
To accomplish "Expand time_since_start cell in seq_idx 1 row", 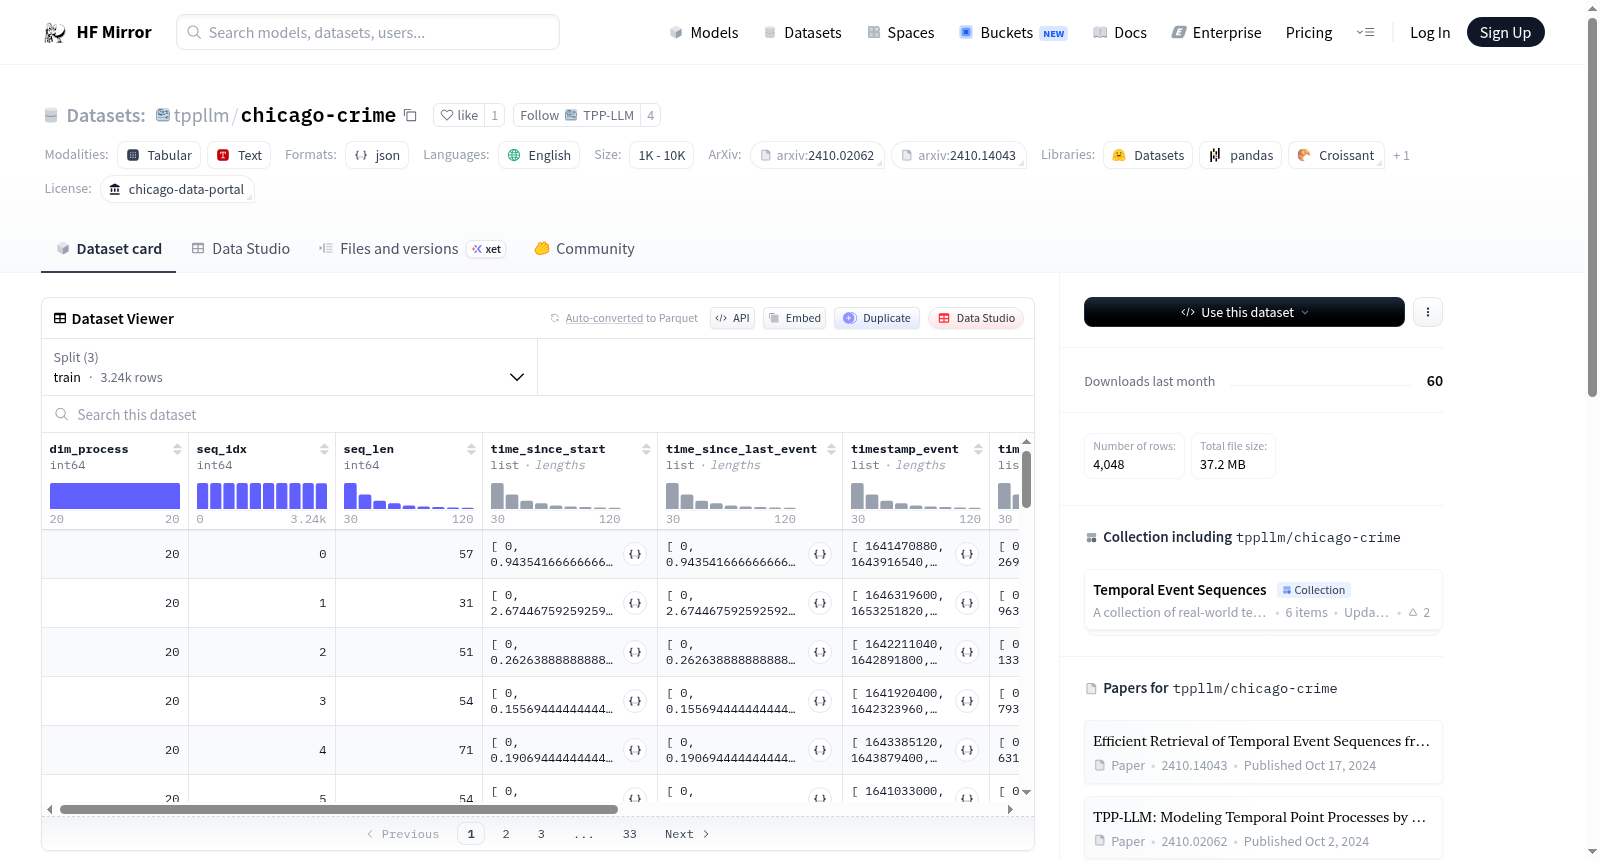I will pos(635,603).
